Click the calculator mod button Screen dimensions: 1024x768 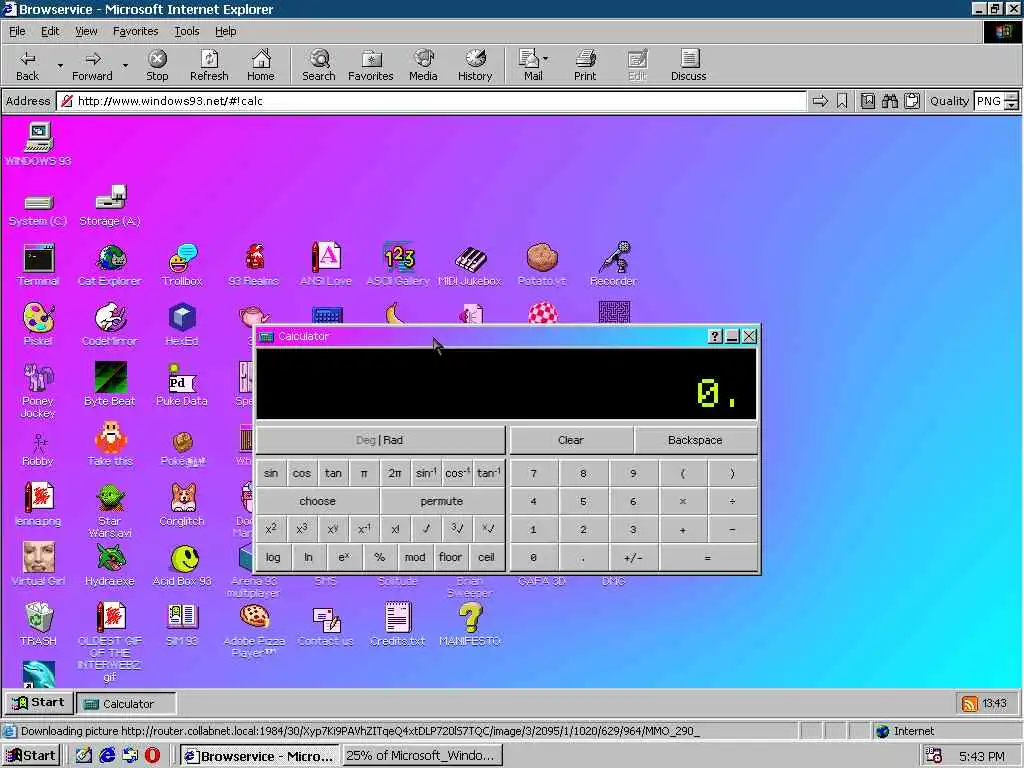click(x=415, y=557)
